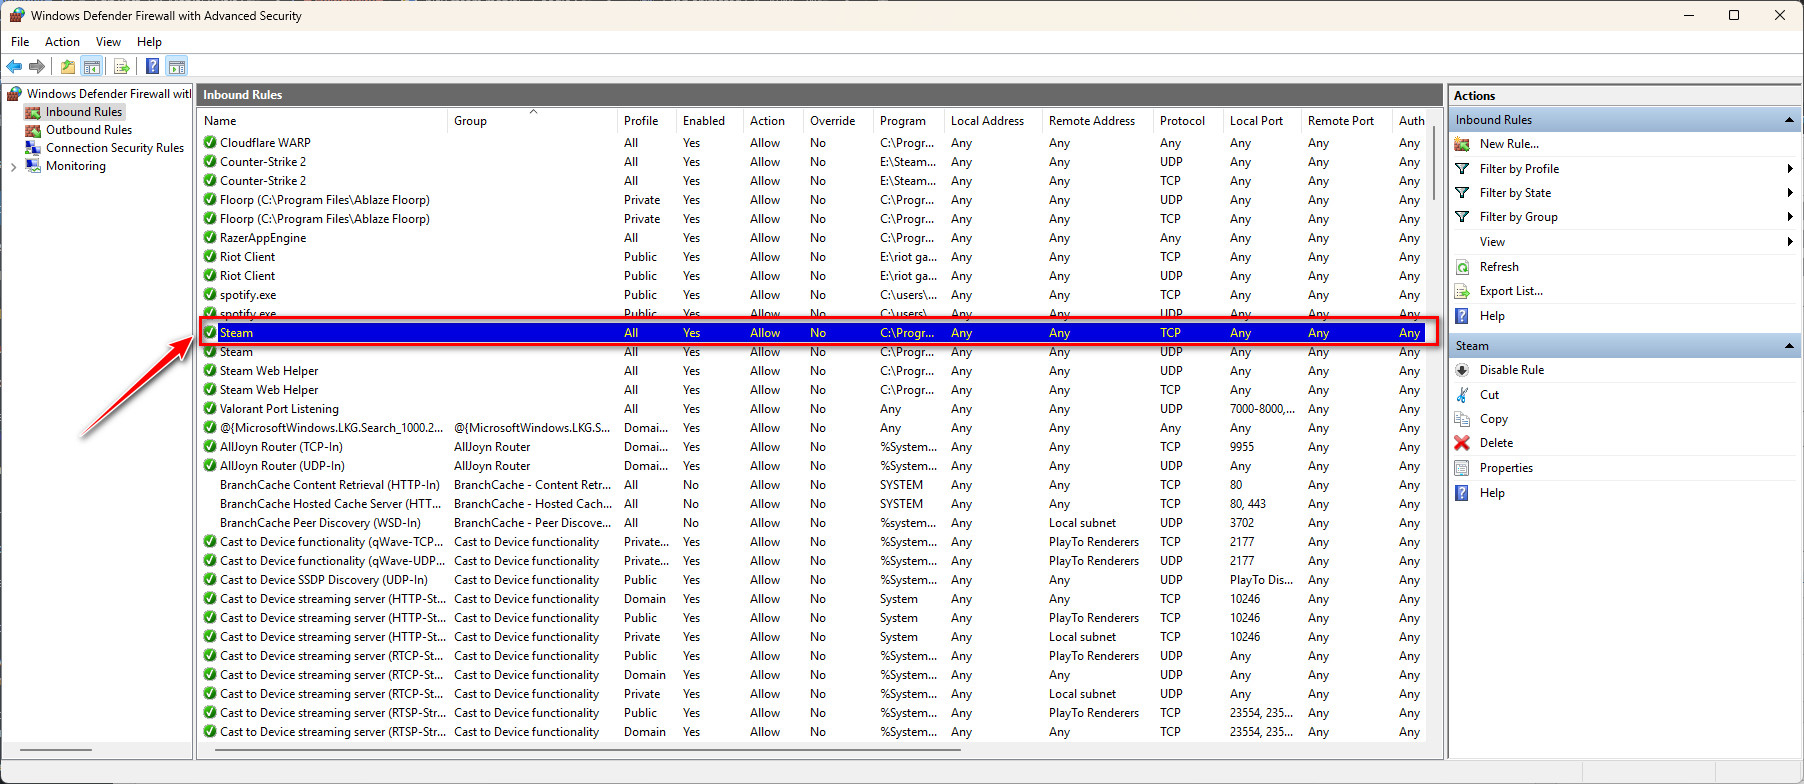This screenshot has height=784, width=1804.
Task: Select the AllJoyn Router (UDP-In) rule
Action: point(282,466)
